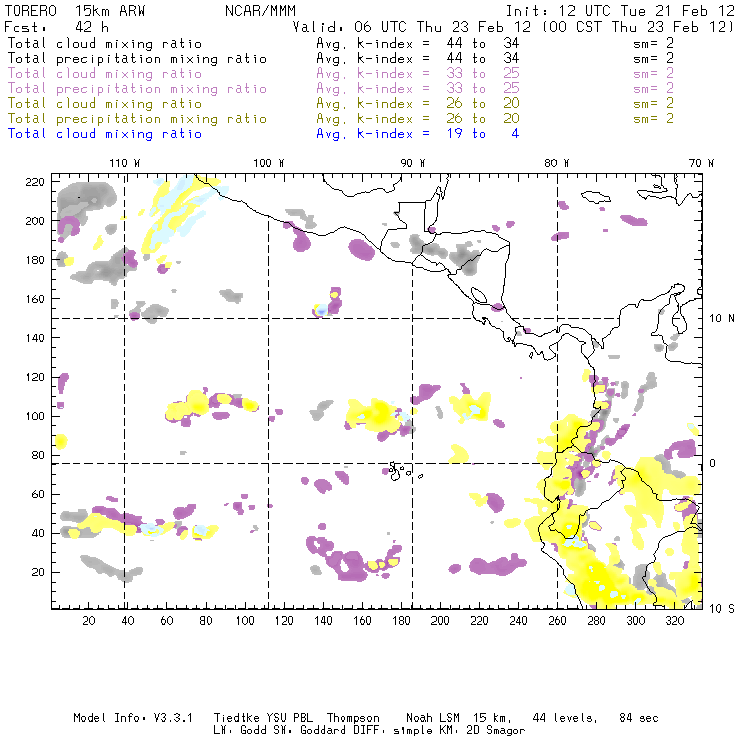
Task: Select the black 'Total precipitation mixing ratio' legend line
Action: click(x=137, y=59)
